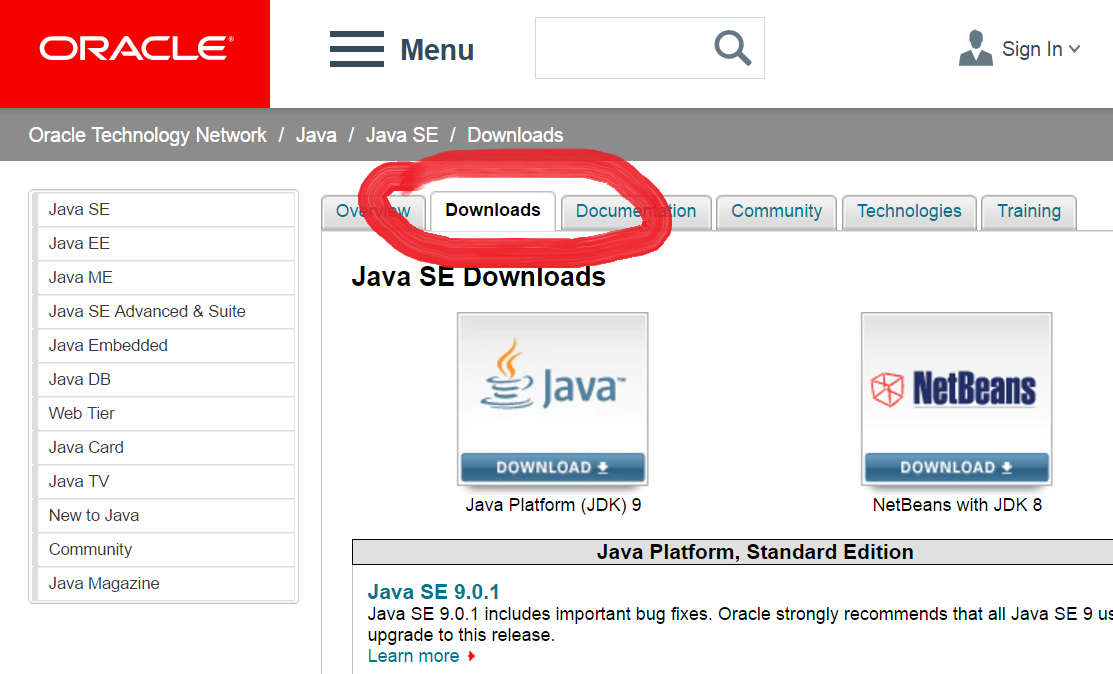The image size is (1113, 674).
Task: Click the 'NetBeans with JDK 8' caption
Action: click(957, 505)
